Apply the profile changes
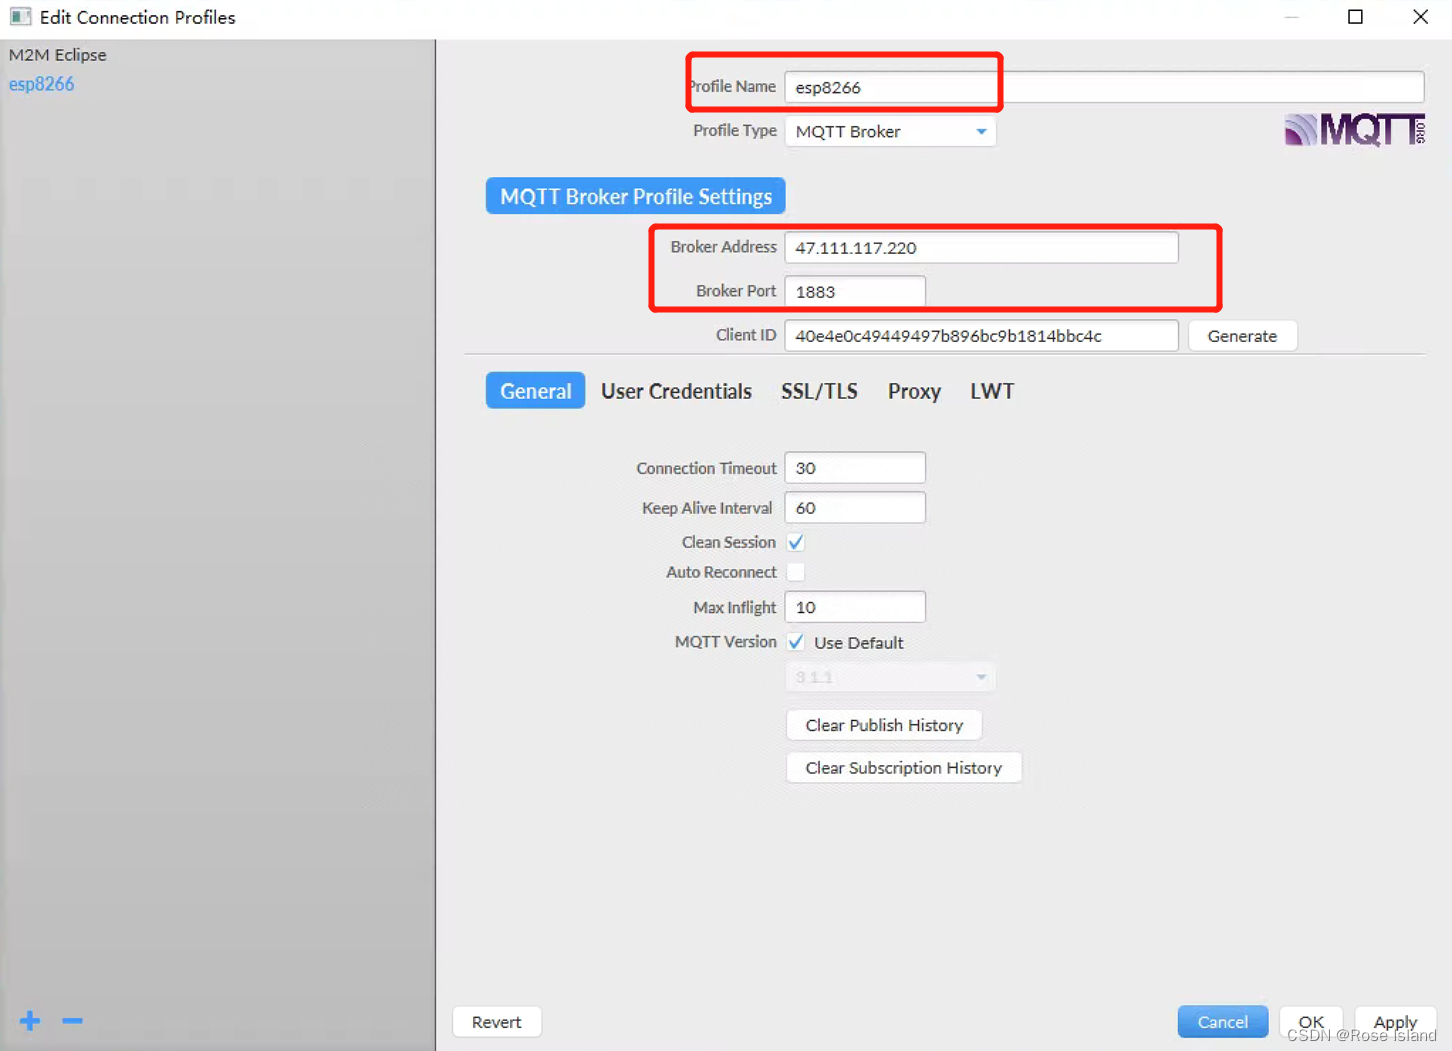Viewport: 1452px width, 1051px height. 1395,1021
